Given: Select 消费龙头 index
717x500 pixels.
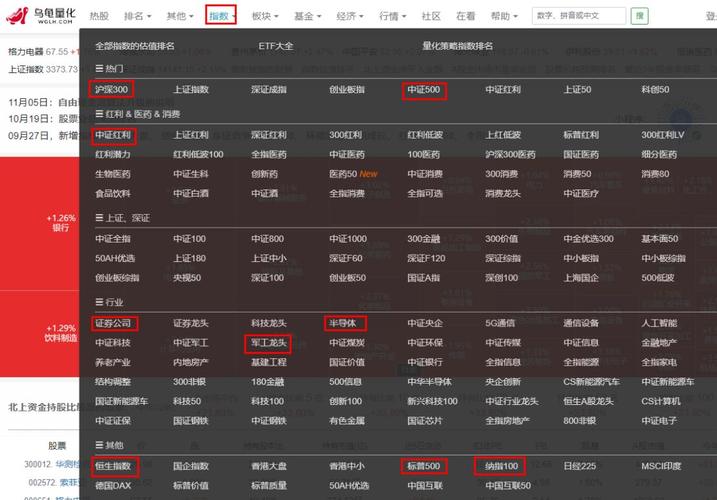Looking at the screenshot, I should coord(503,193).
